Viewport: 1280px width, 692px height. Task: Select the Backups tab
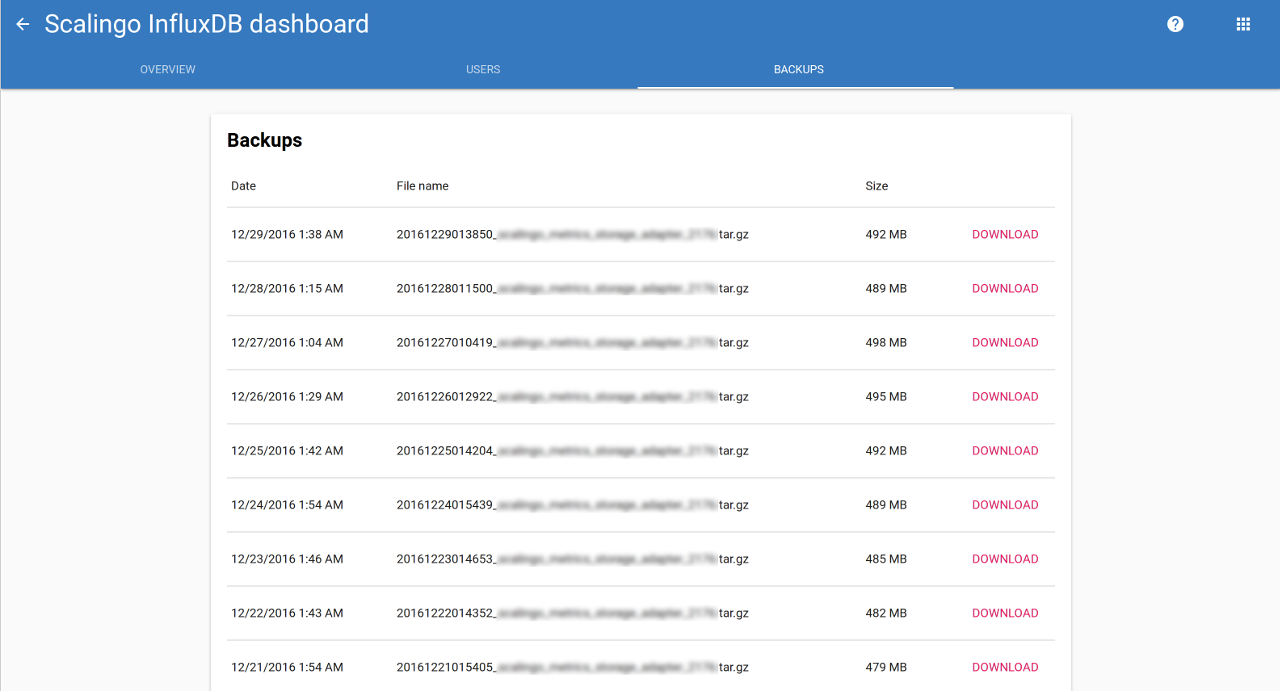[798, 70]
